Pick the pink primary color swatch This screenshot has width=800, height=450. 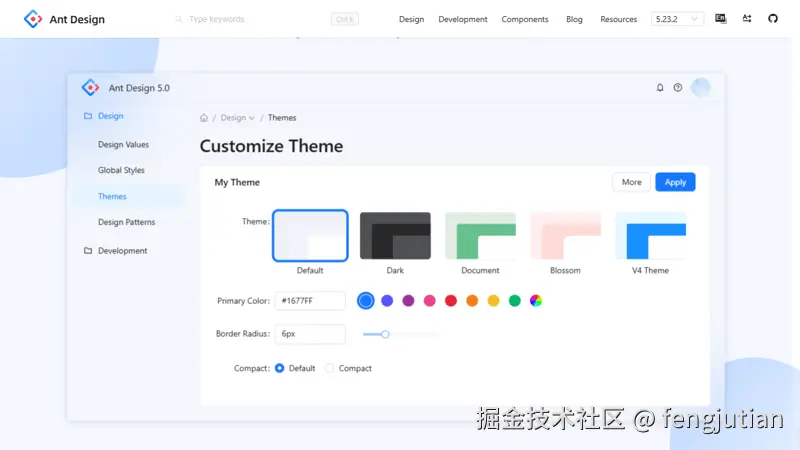(x=430, y=301)
